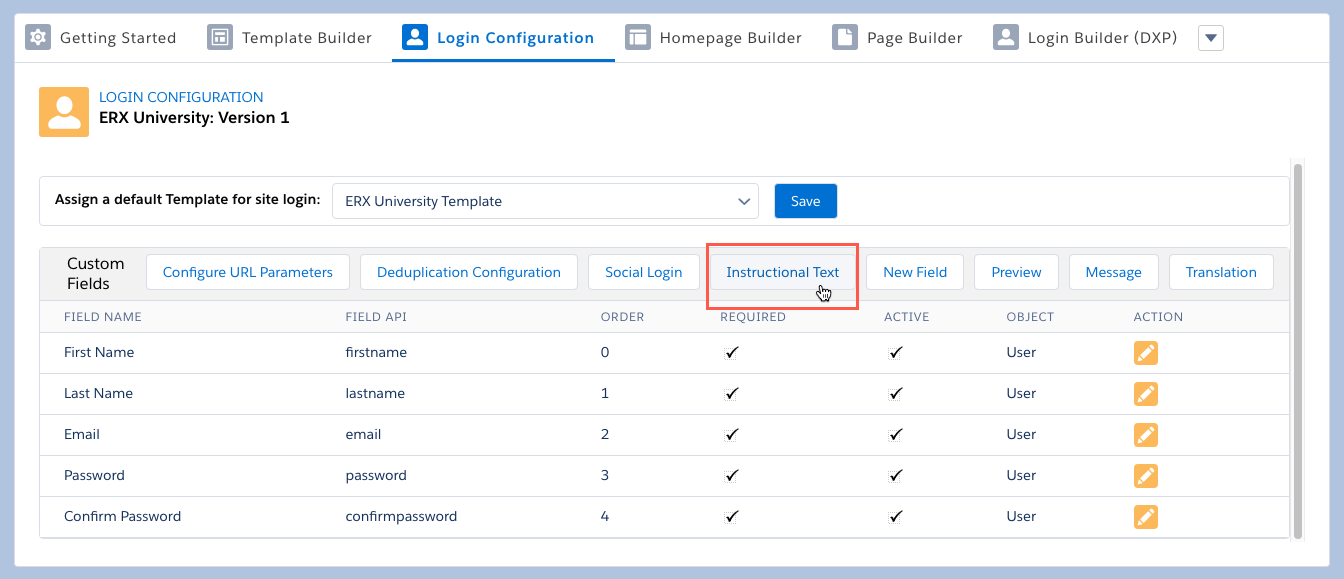Edit the Email field row
This screenshot has height=579, width=1344.
point(1145,435)
